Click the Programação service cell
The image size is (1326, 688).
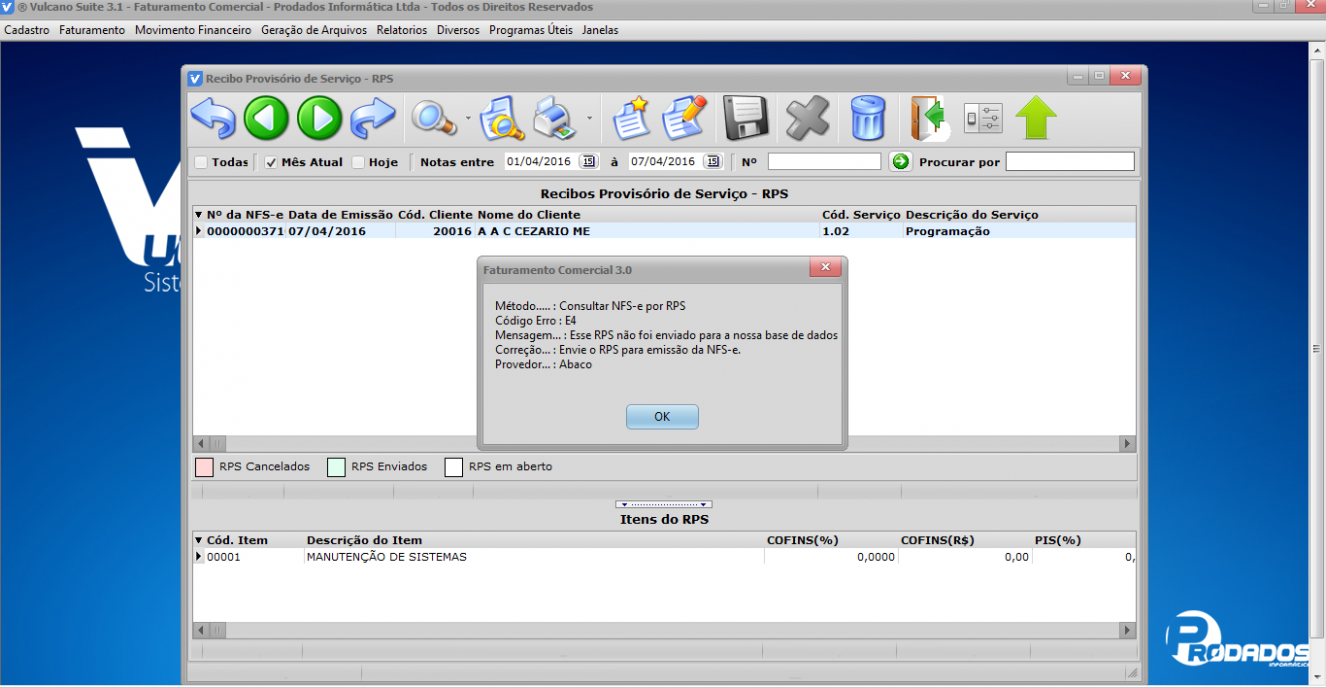click(x=948, y=231)
